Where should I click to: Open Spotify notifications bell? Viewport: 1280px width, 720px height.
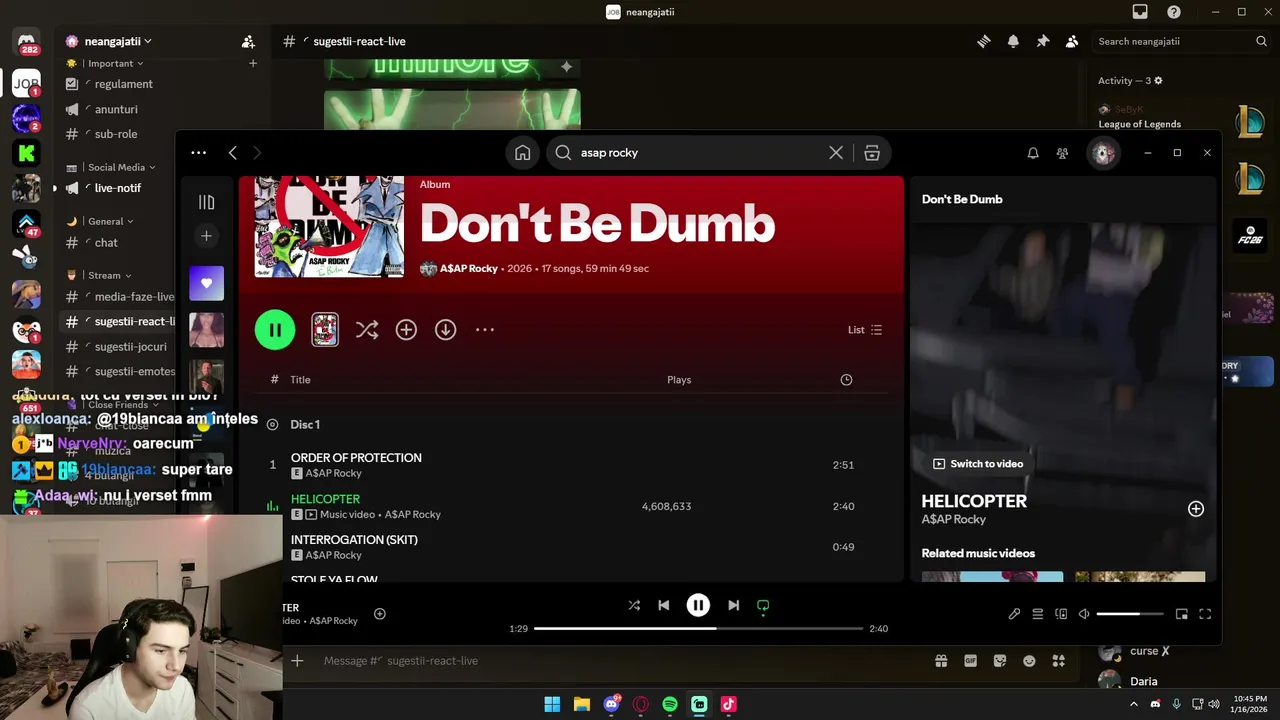pyautogui.click(x=1033, y=153)
